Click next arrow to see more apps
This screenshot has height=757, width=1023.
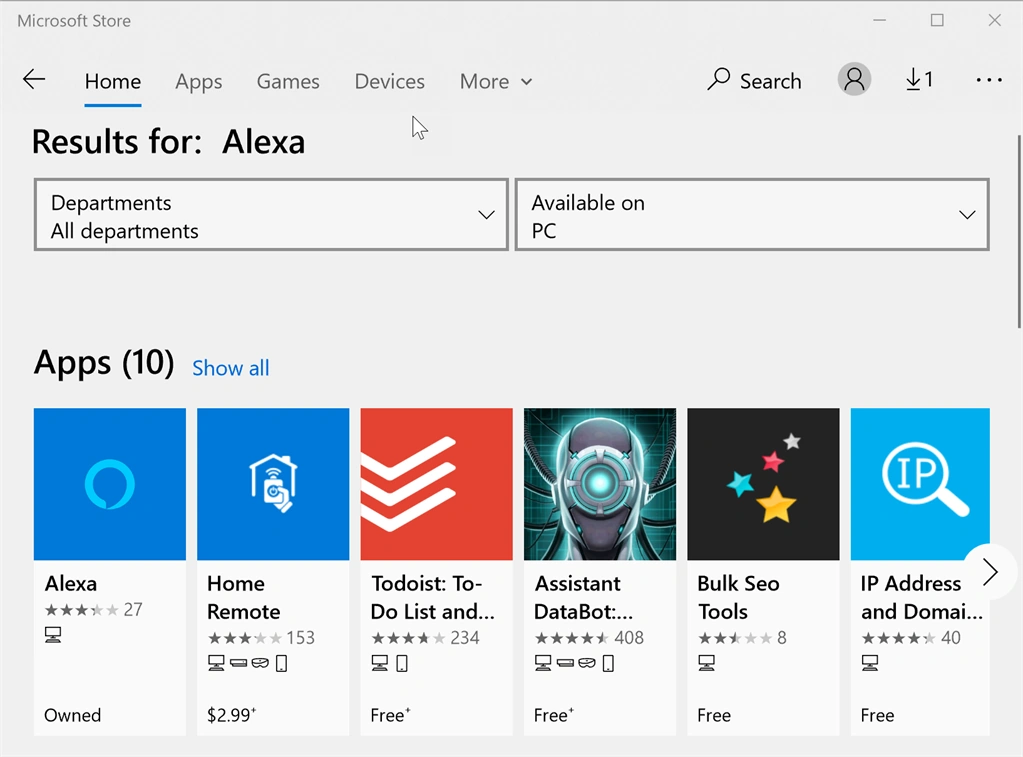pyautogui.click(x=990, y=572)
